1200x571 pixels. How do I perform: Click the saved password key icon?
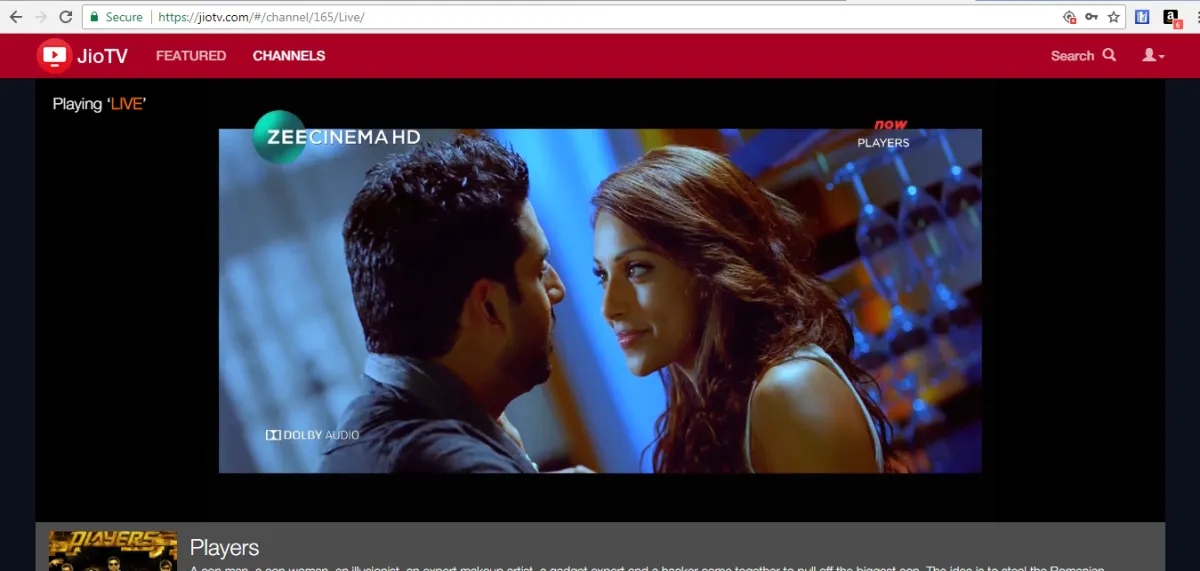(x=1091, y=17)
